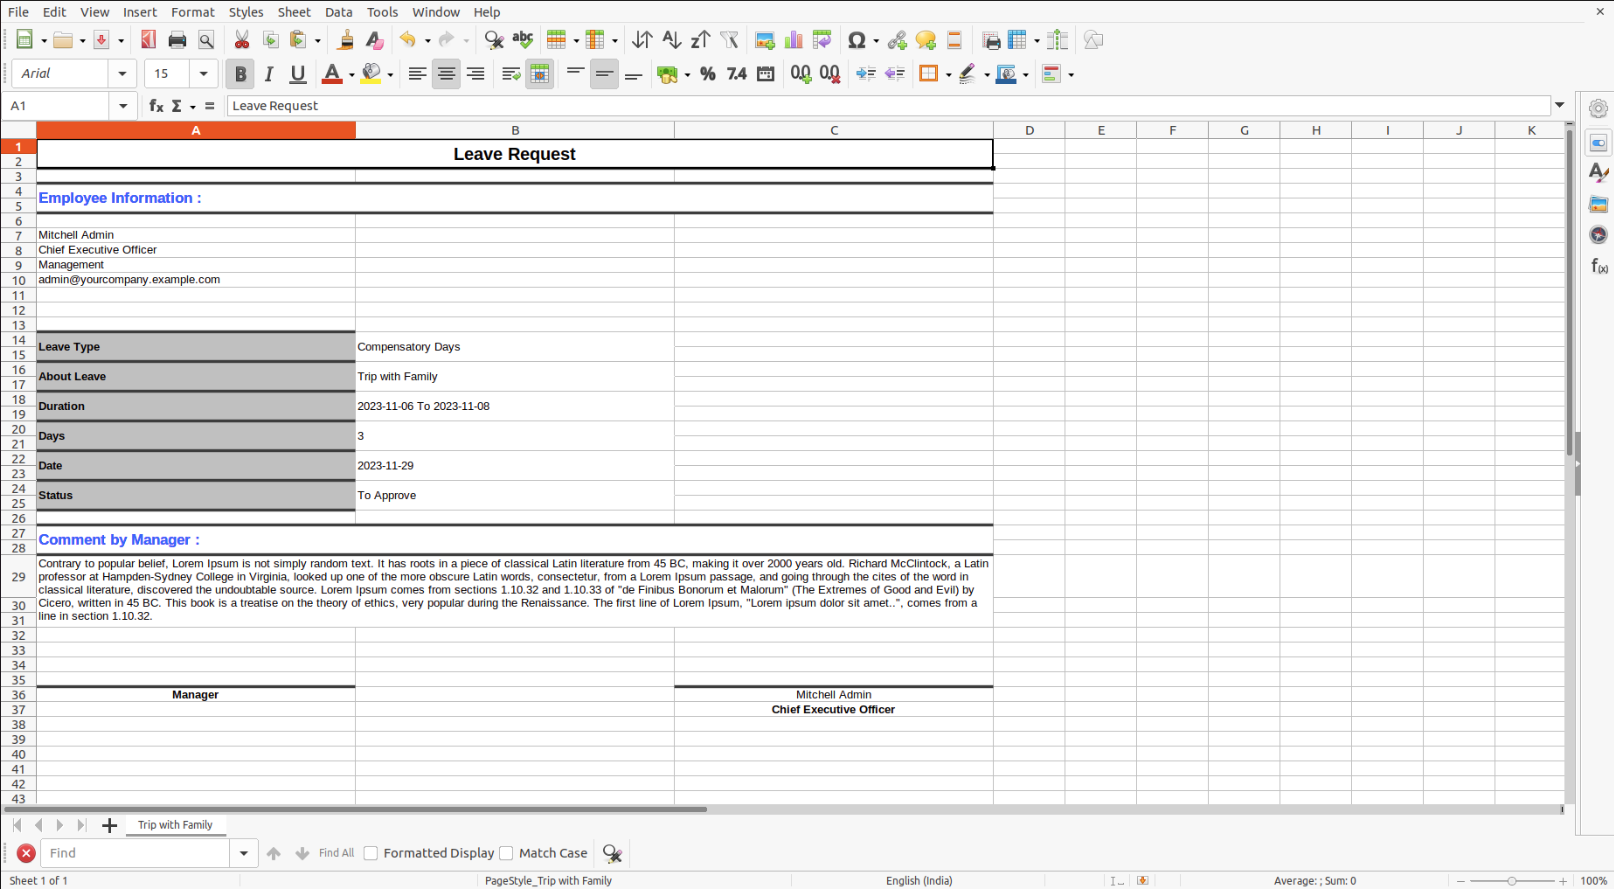Open the Styles menu

click(246, 12)
